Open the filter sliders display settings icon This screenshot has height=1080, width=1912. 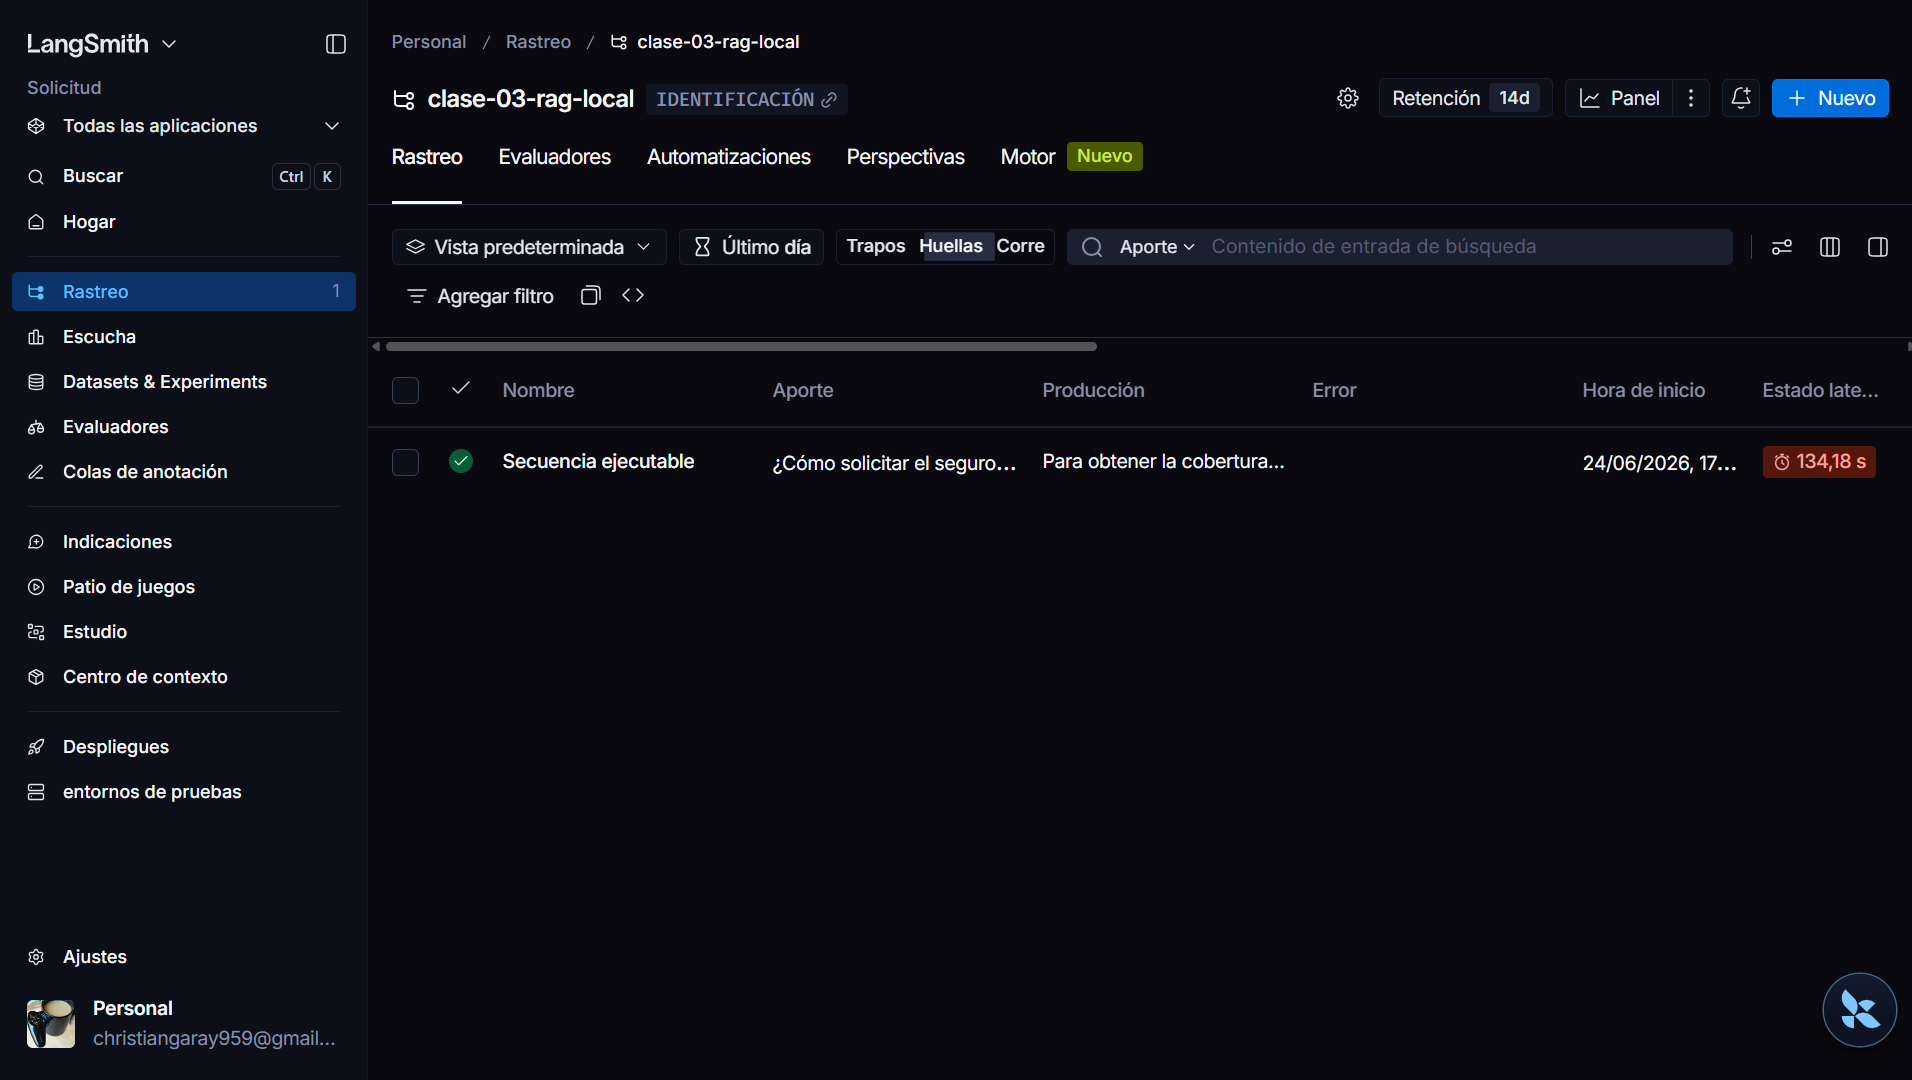[1782, 247]
